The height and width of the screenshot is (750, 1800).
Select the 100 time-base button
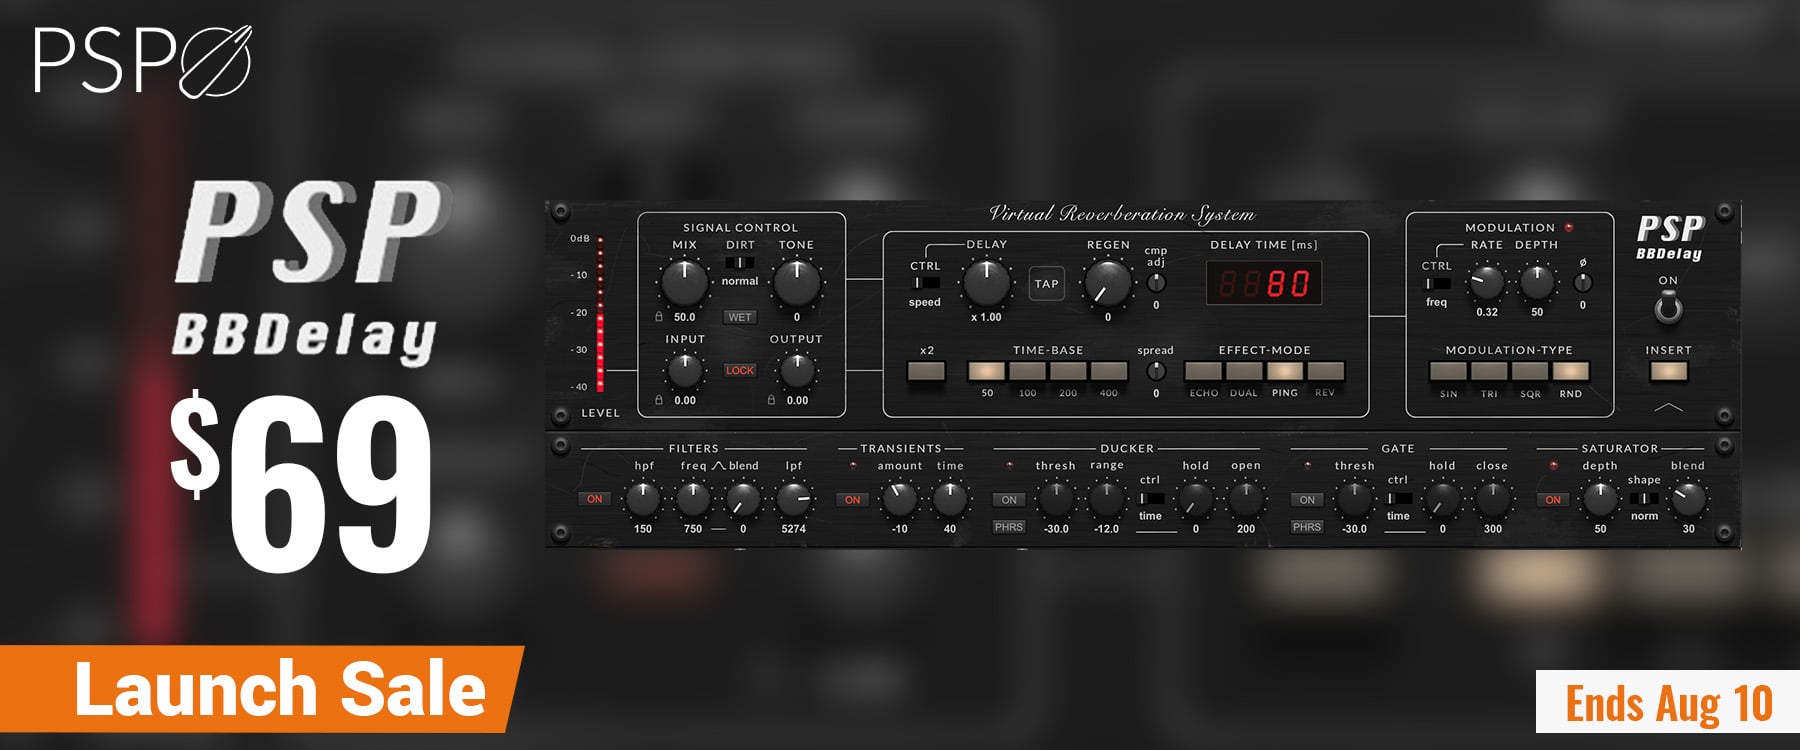(x=1027, y=372)
